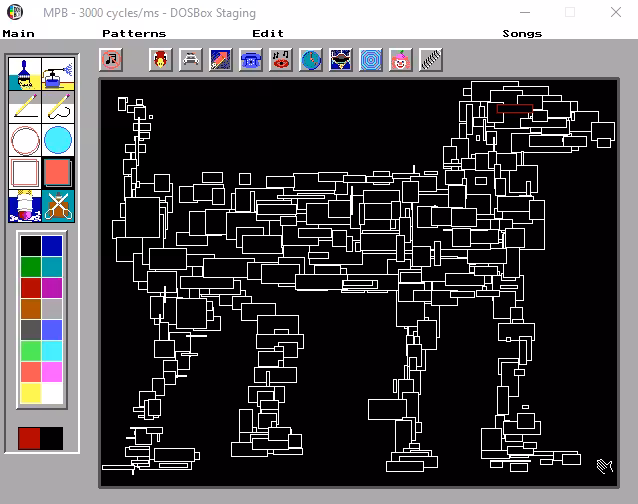Select the scissors cut tool
The width and height of the screenshot is (638, 504).
58,206
